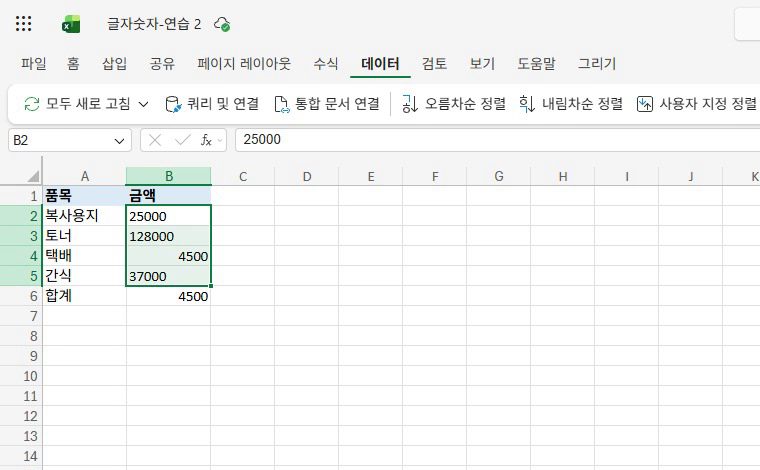Select the cell containing 복사용지

click(84, 216)
